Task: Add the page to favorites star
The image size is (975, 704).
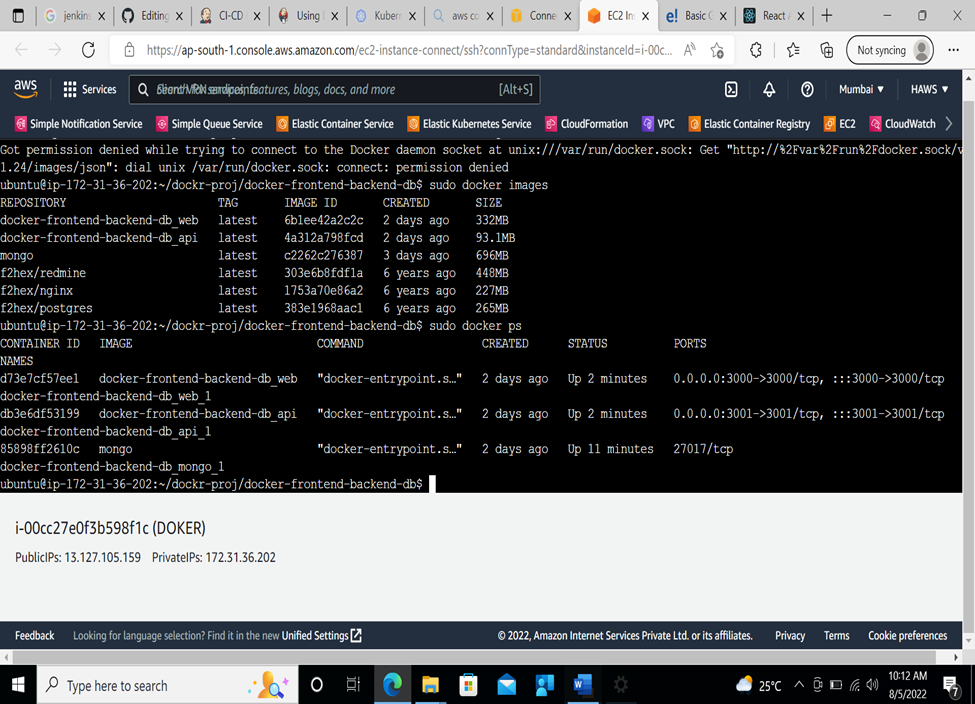Action: 716,49
